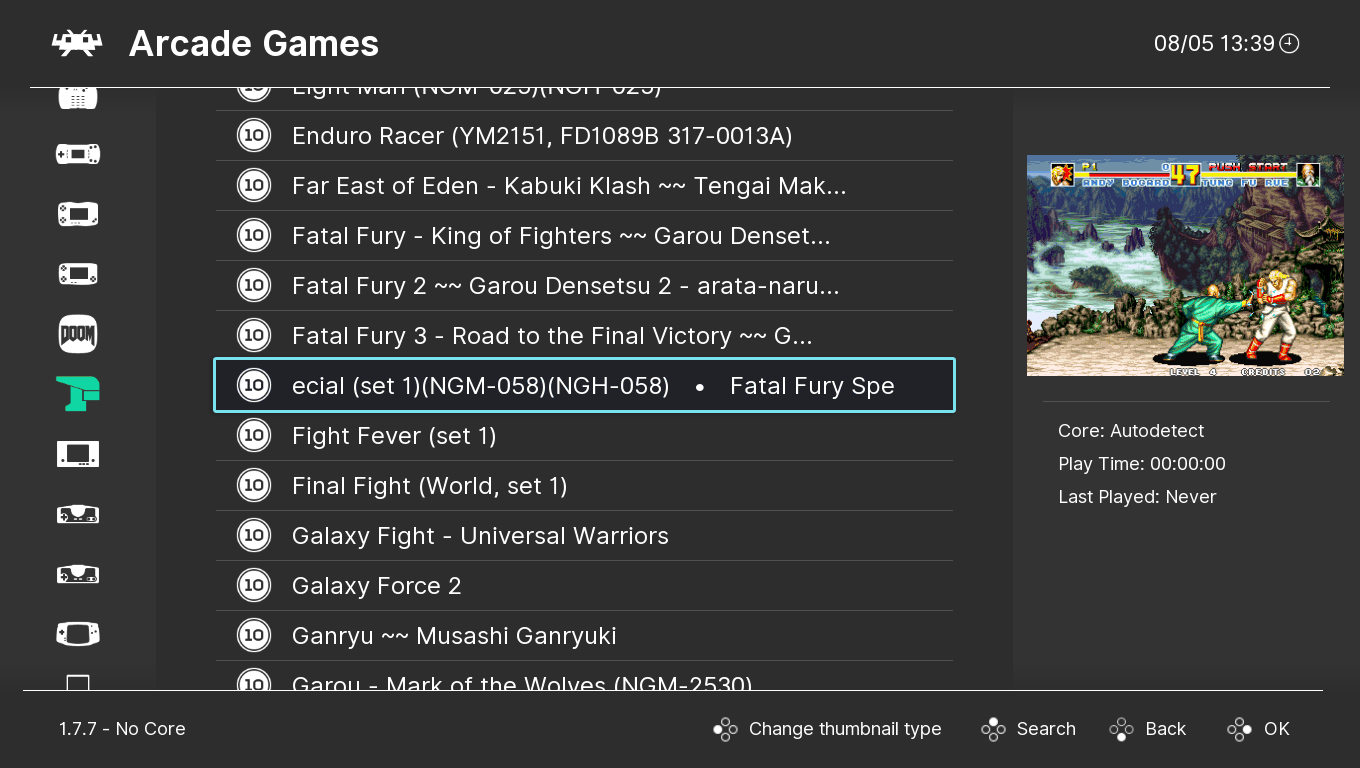Select Final Fight (World, set 1)

tap(584, 486)
